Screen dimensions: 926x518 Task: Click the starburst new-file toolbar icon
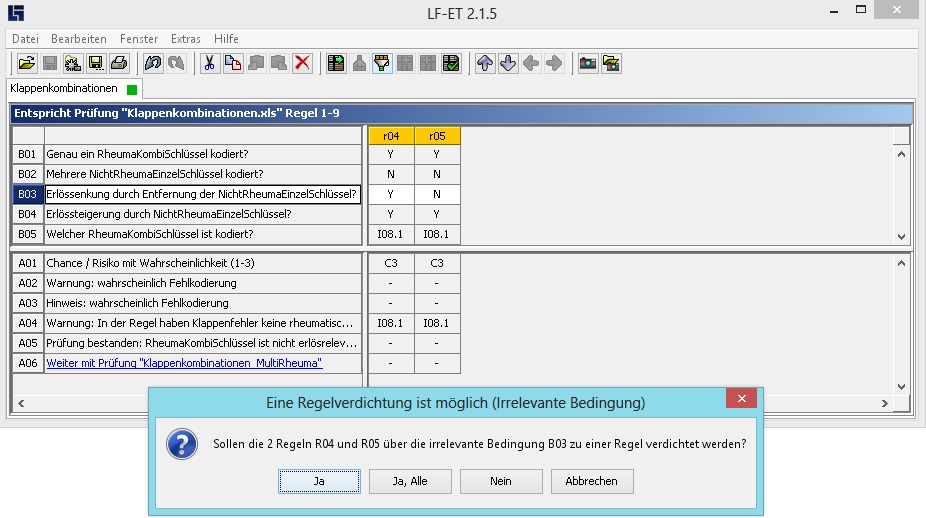(73, 63)
